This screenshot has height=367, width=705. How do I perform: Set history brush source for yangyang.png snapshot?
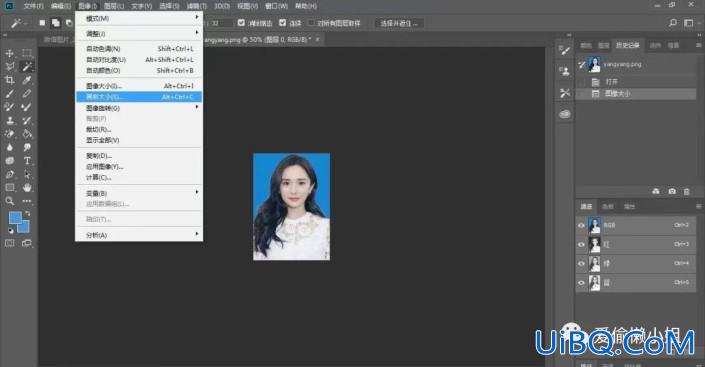pos(581,65)
